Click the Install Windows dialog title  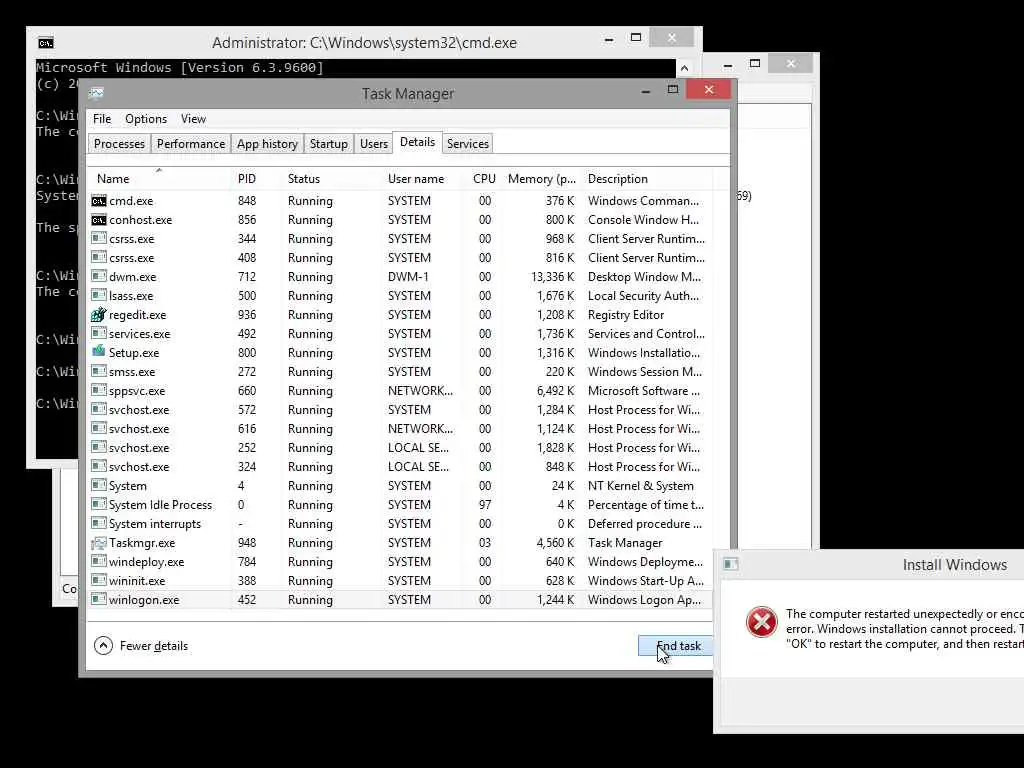pos(954,565)
